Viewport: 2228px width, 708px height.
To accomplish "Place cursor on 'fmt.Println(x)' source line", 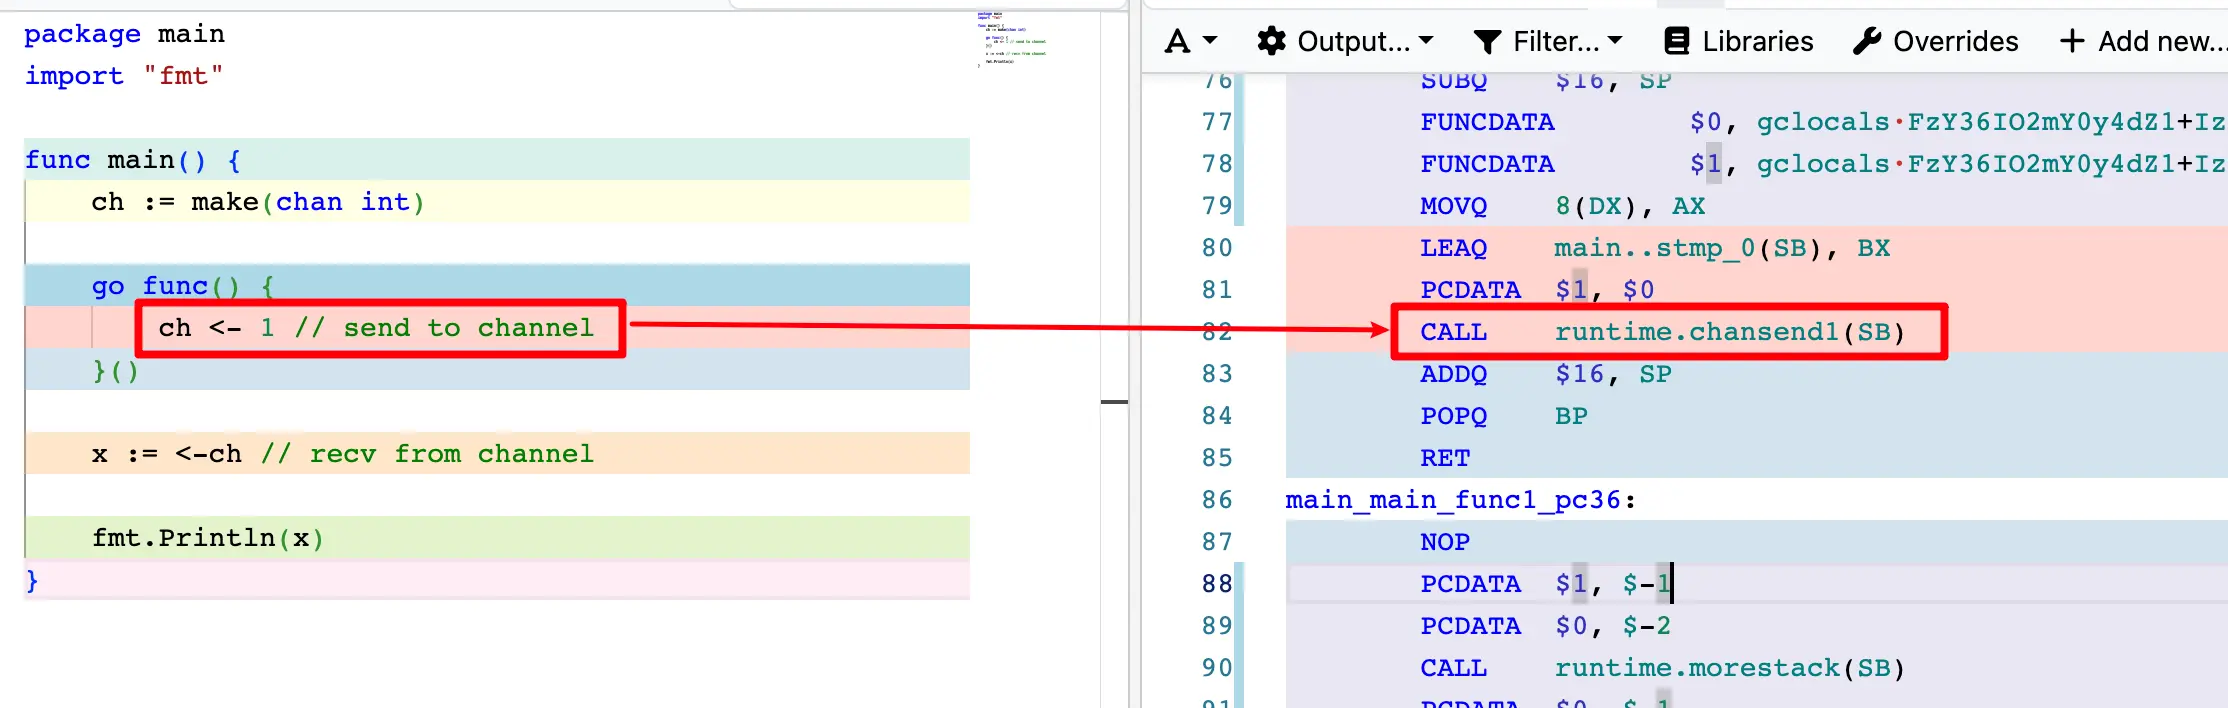I will tap(208, 538).
